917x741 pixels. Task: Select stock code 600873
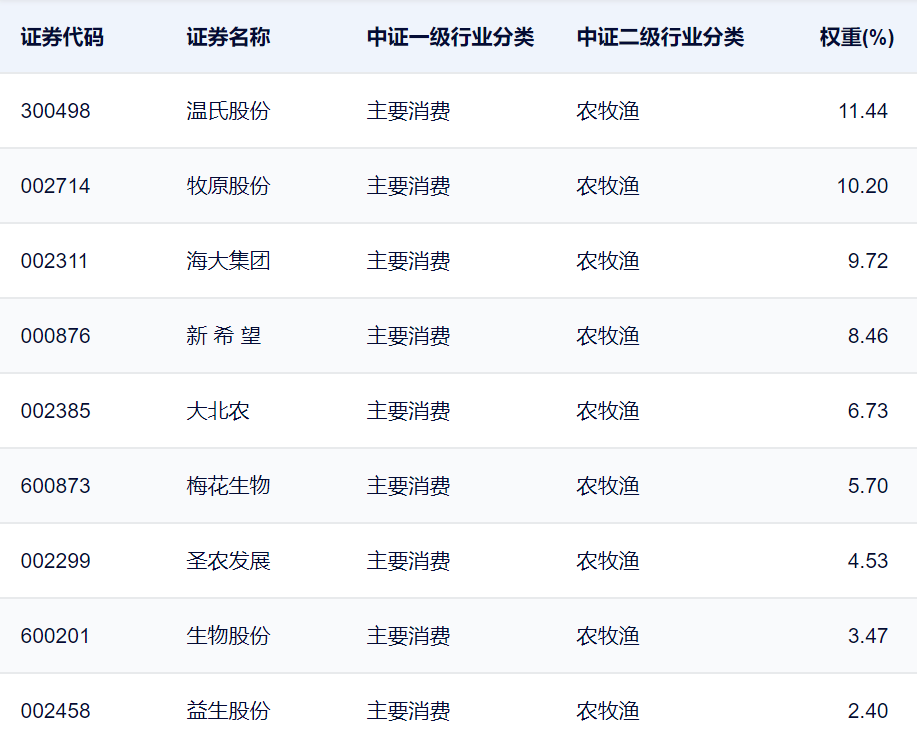pos(56,485)
